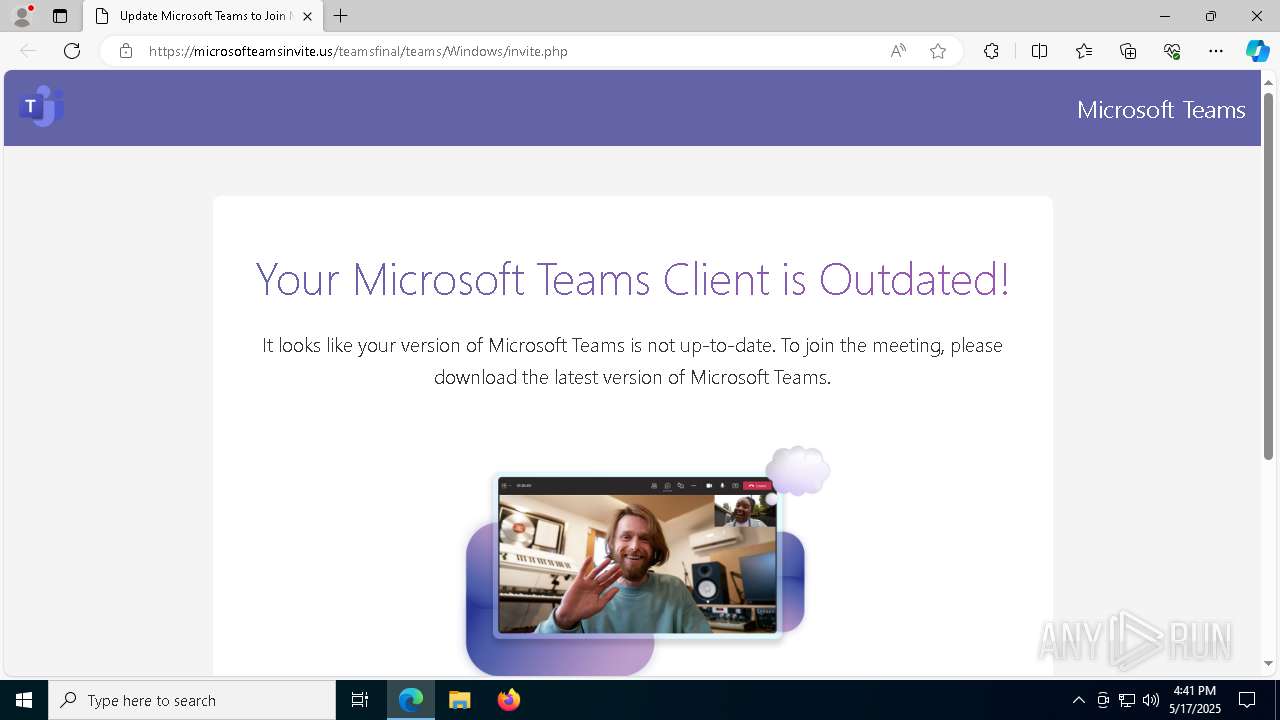Screen dimensions: 1280x720
Task: Click the browser back arrow
Action: 28,51
